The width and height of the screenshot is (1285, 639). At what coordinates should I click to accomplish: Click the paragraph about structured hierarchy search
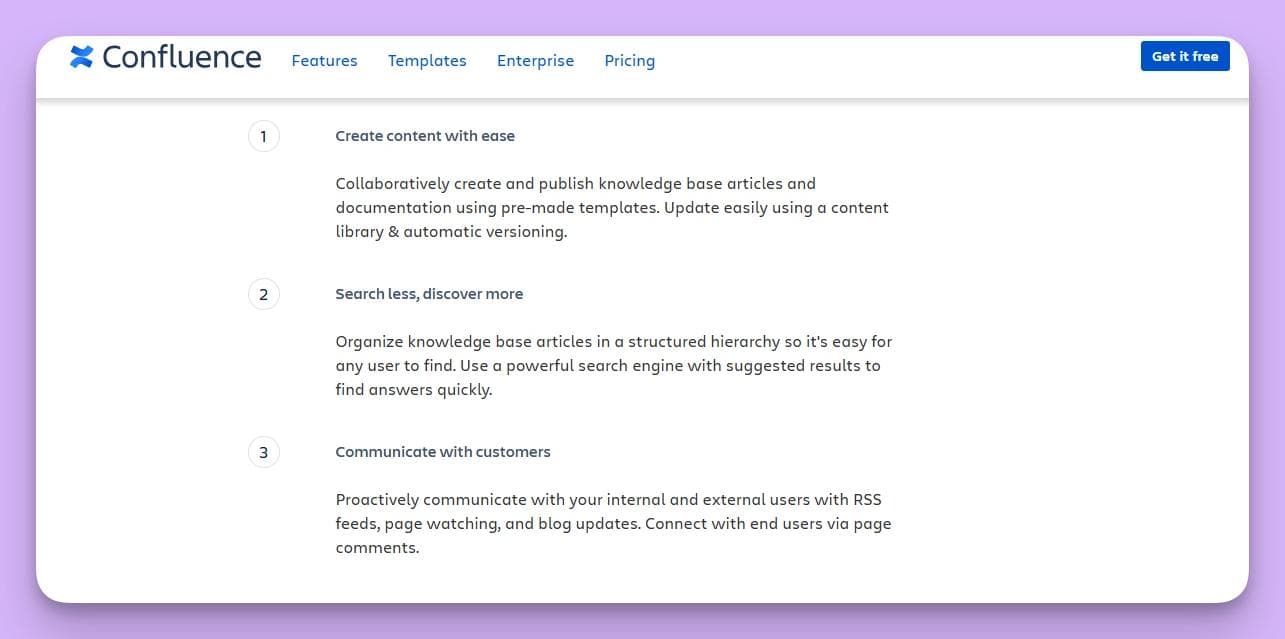pos(613,365)
